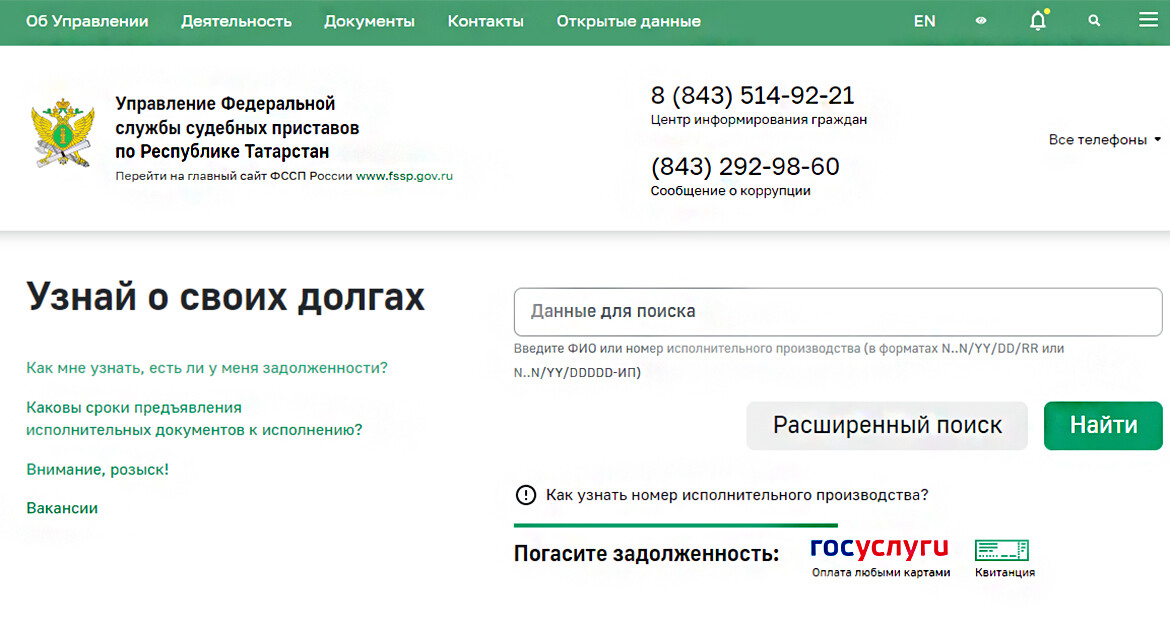The image size is (1170, 618).
Task: Focus the Данные для поиска field
Action: 837,312
